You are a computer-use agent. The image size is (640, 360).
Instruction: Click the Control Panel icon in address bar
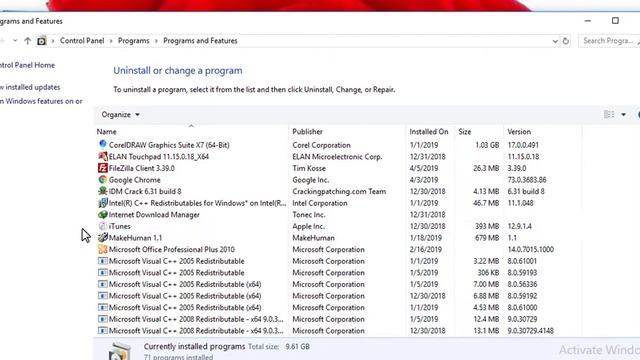tap(42, 41)
